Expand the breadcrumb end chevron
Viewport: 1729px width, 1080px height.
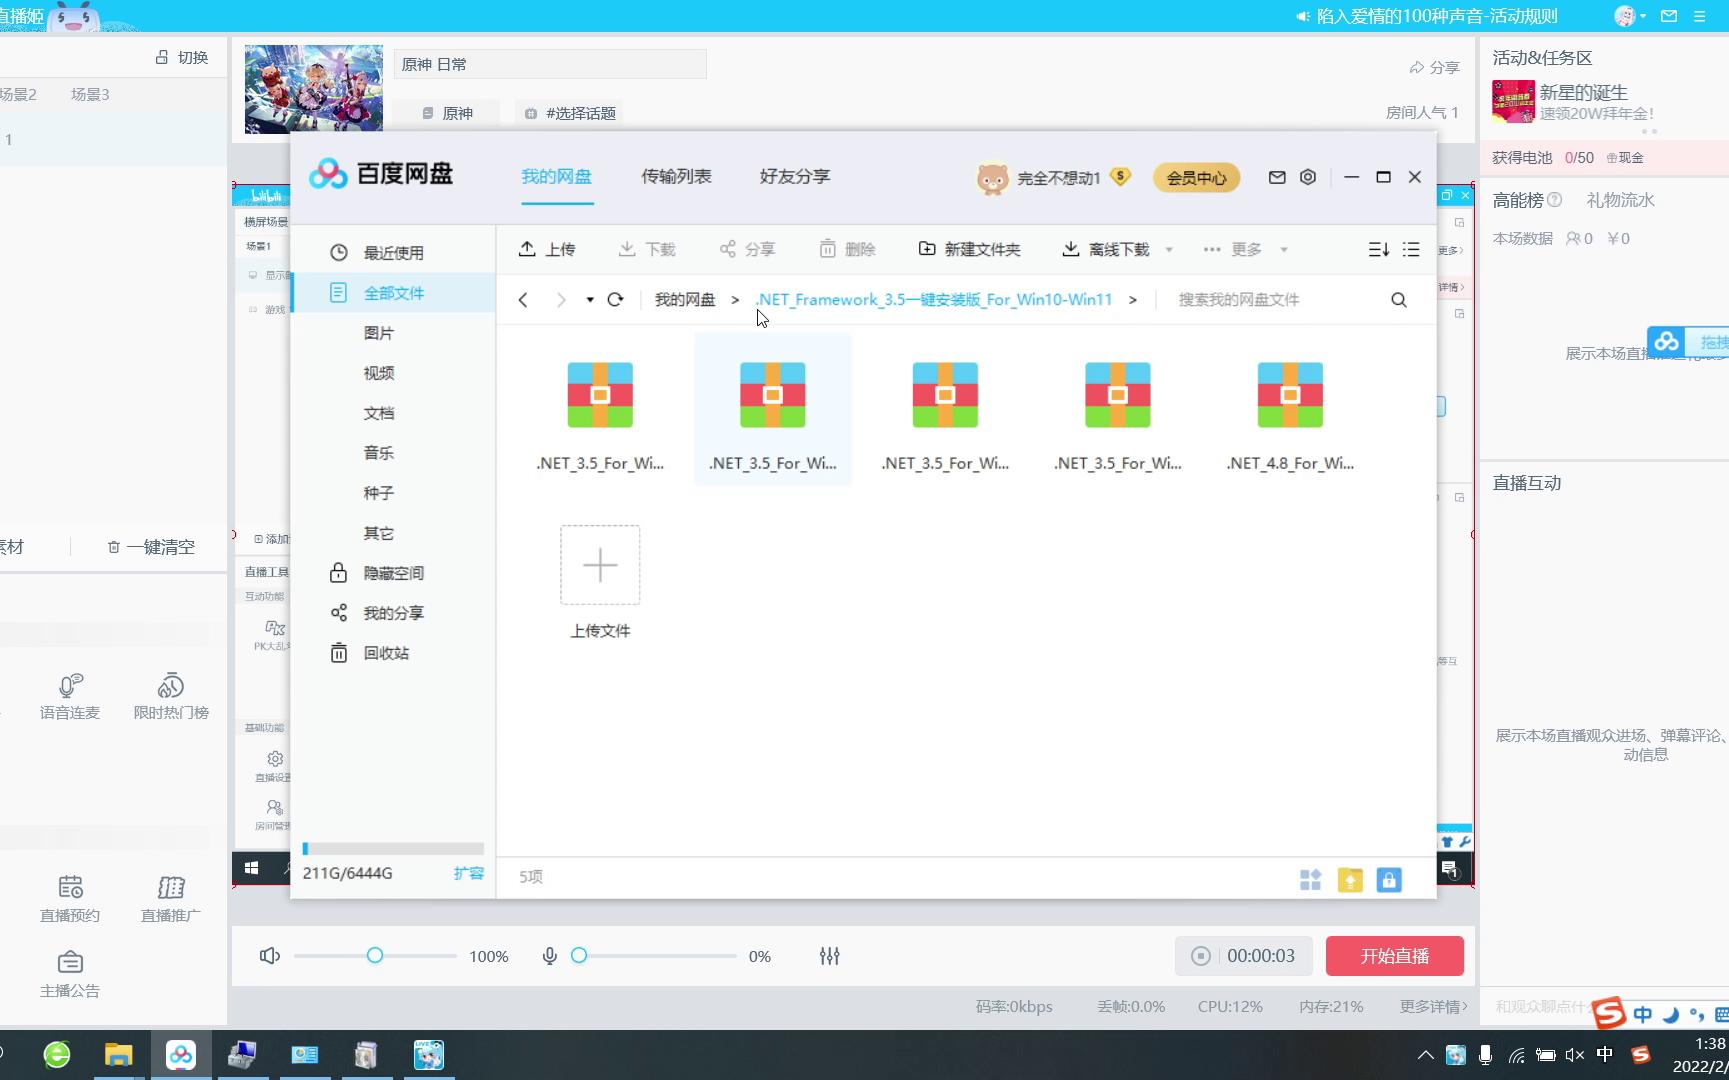1132,299
